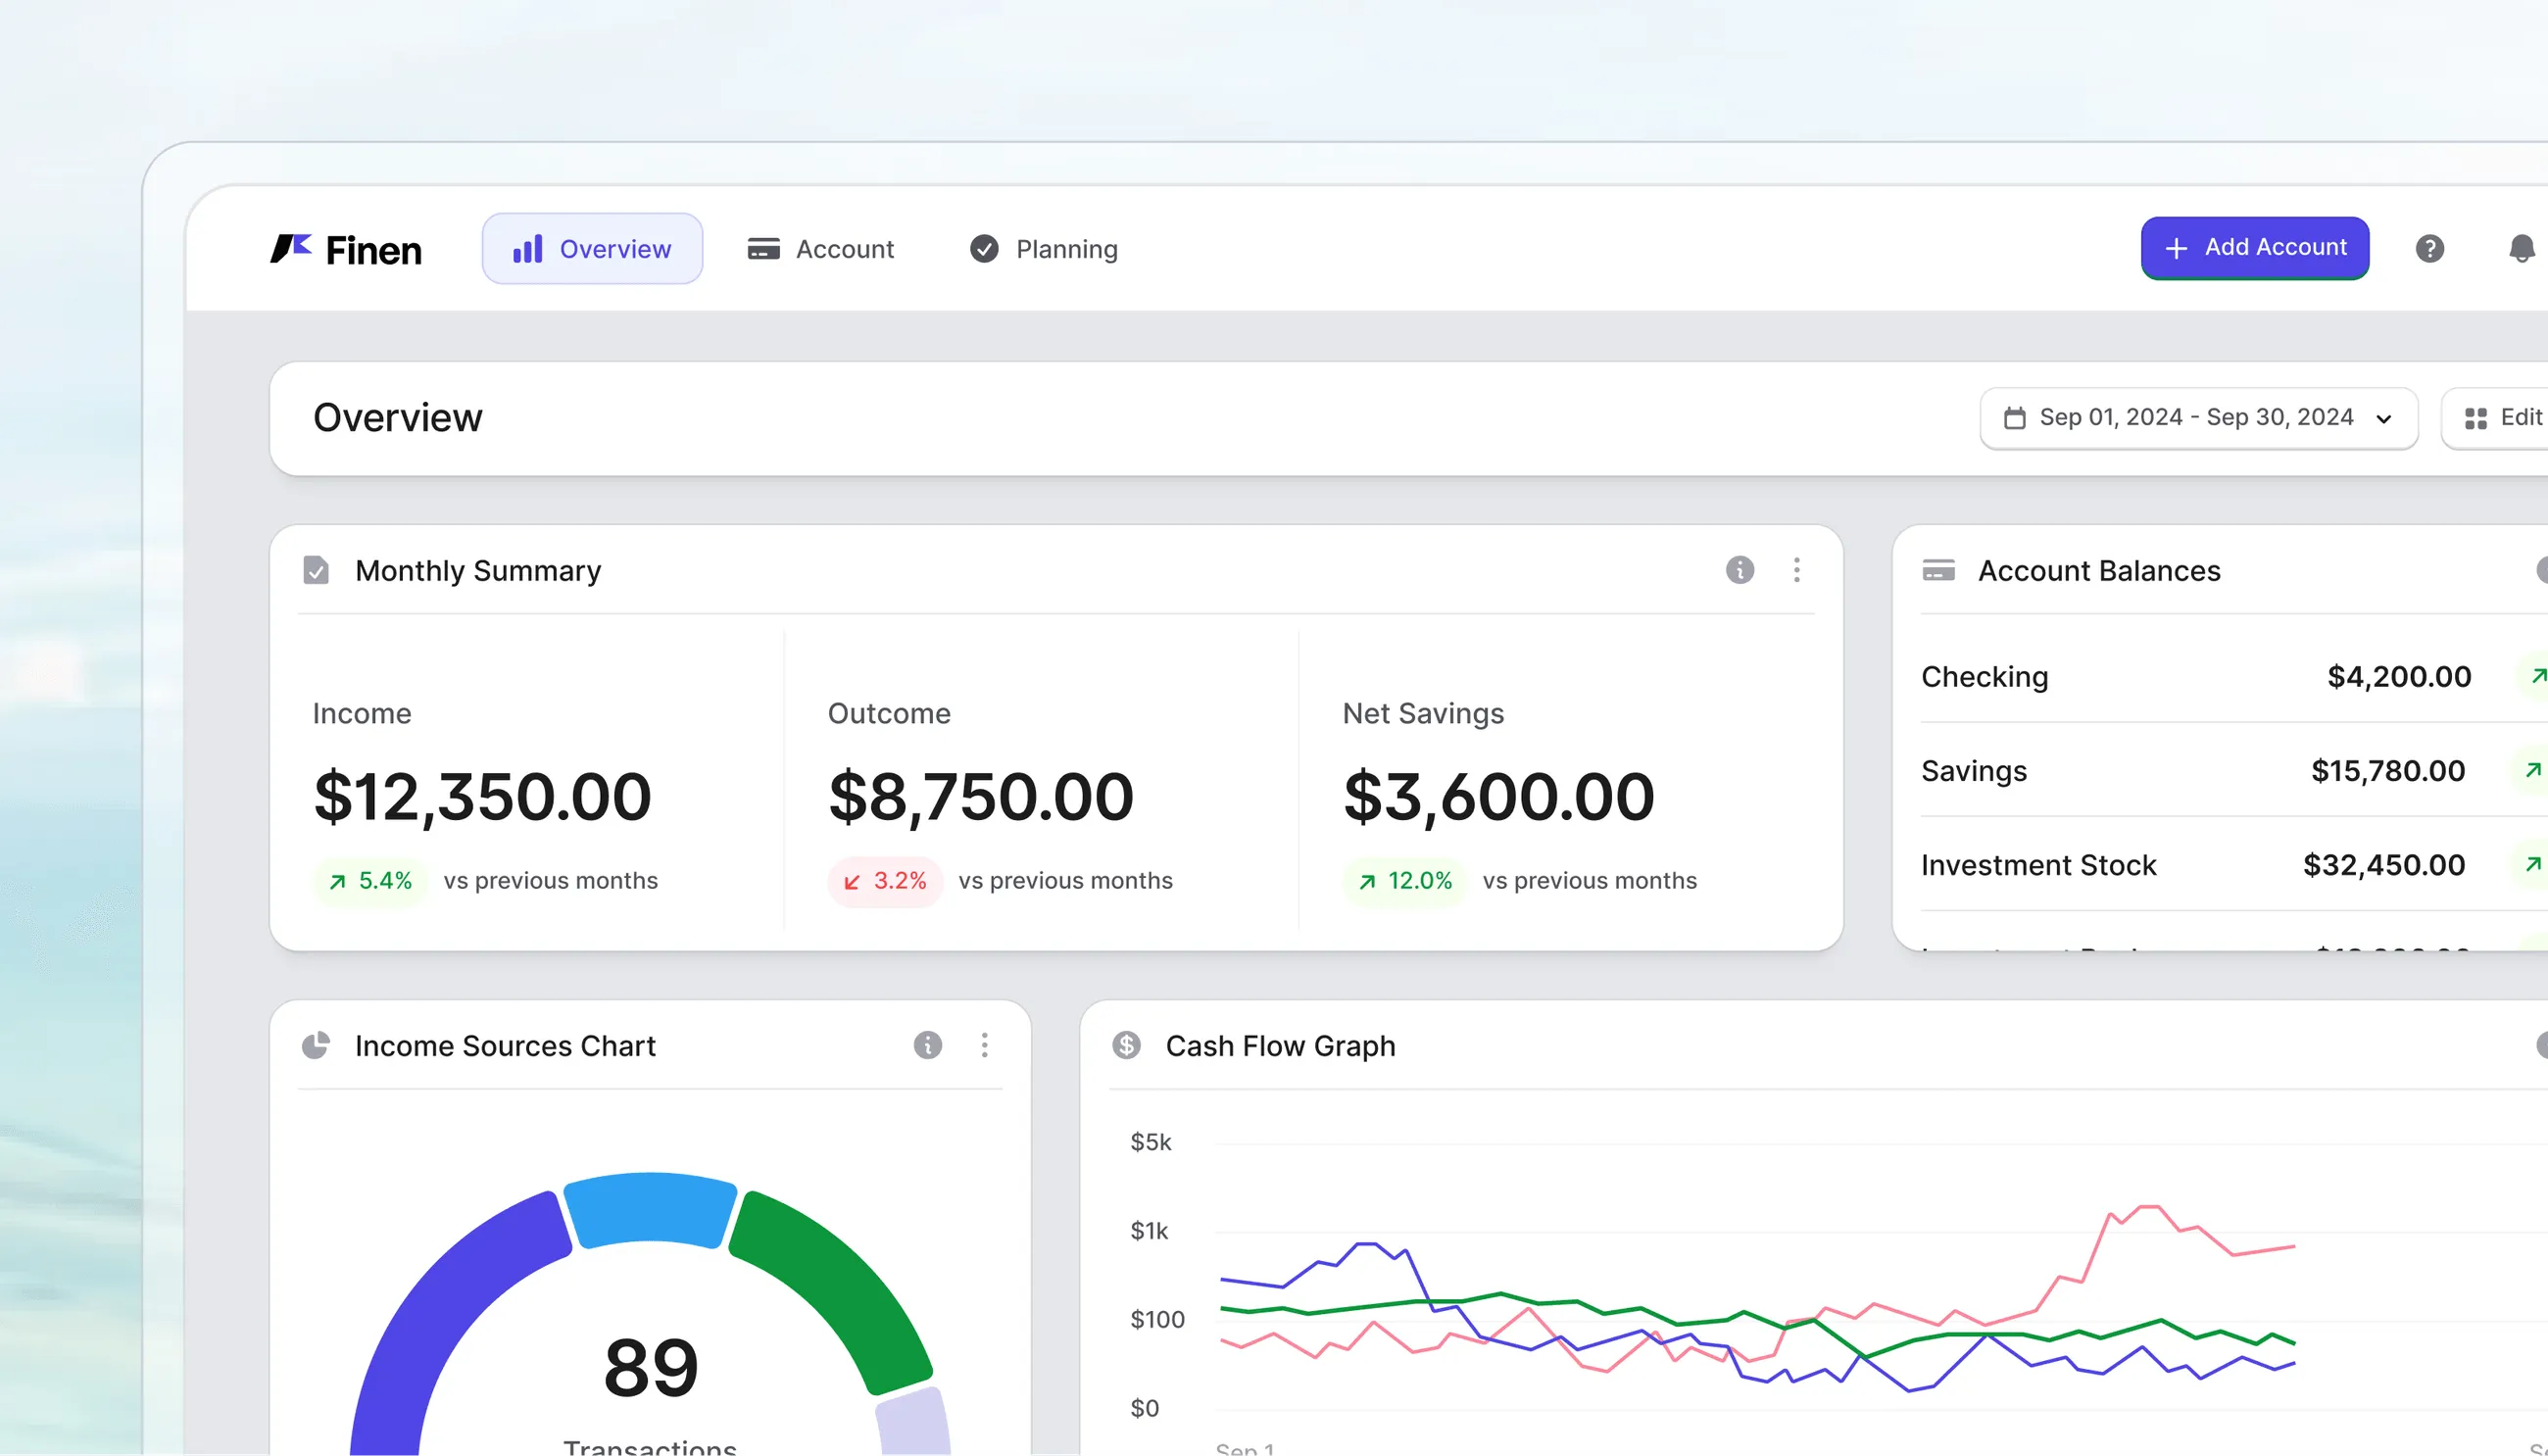Open Monthly Summary three-dot menu

pyautogui.click(x=1796, y=570)
